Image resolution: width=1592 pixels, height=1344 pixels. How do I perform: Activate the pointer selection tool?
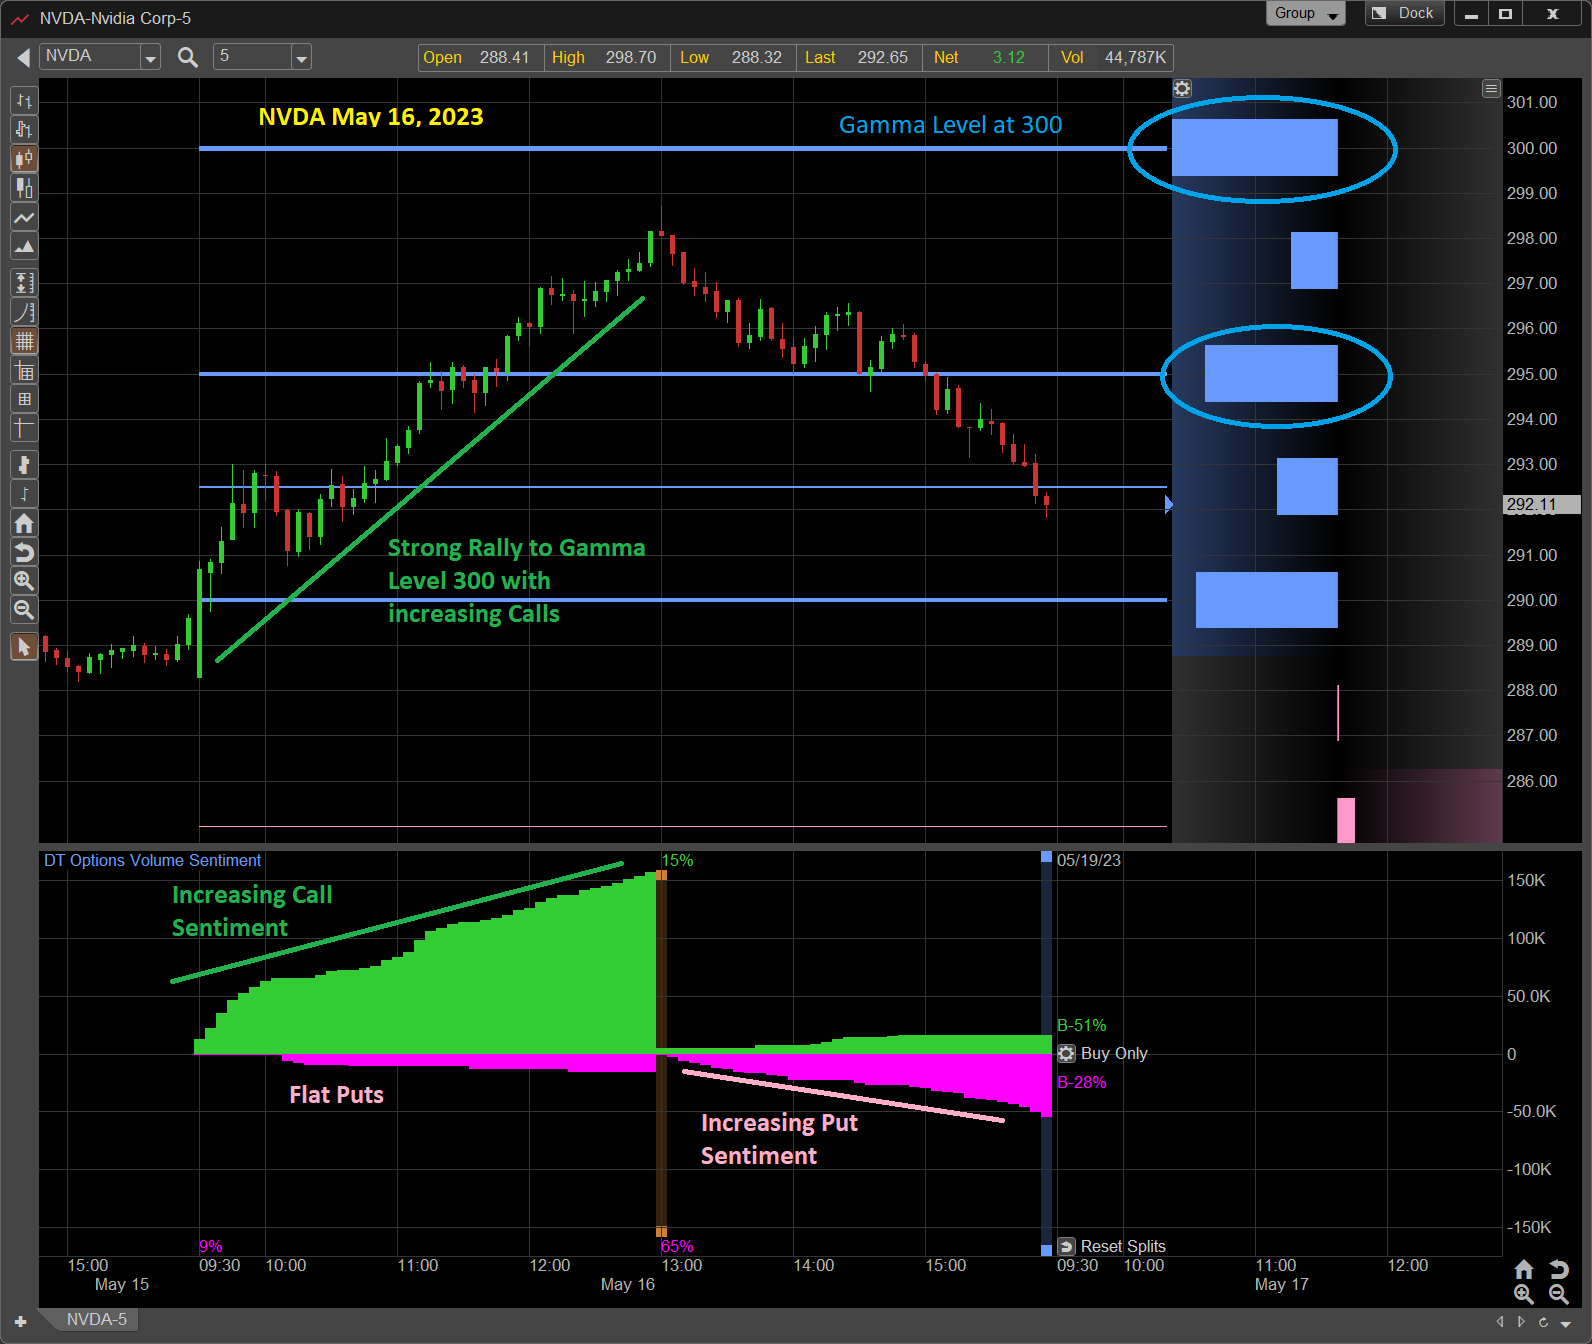24,647
